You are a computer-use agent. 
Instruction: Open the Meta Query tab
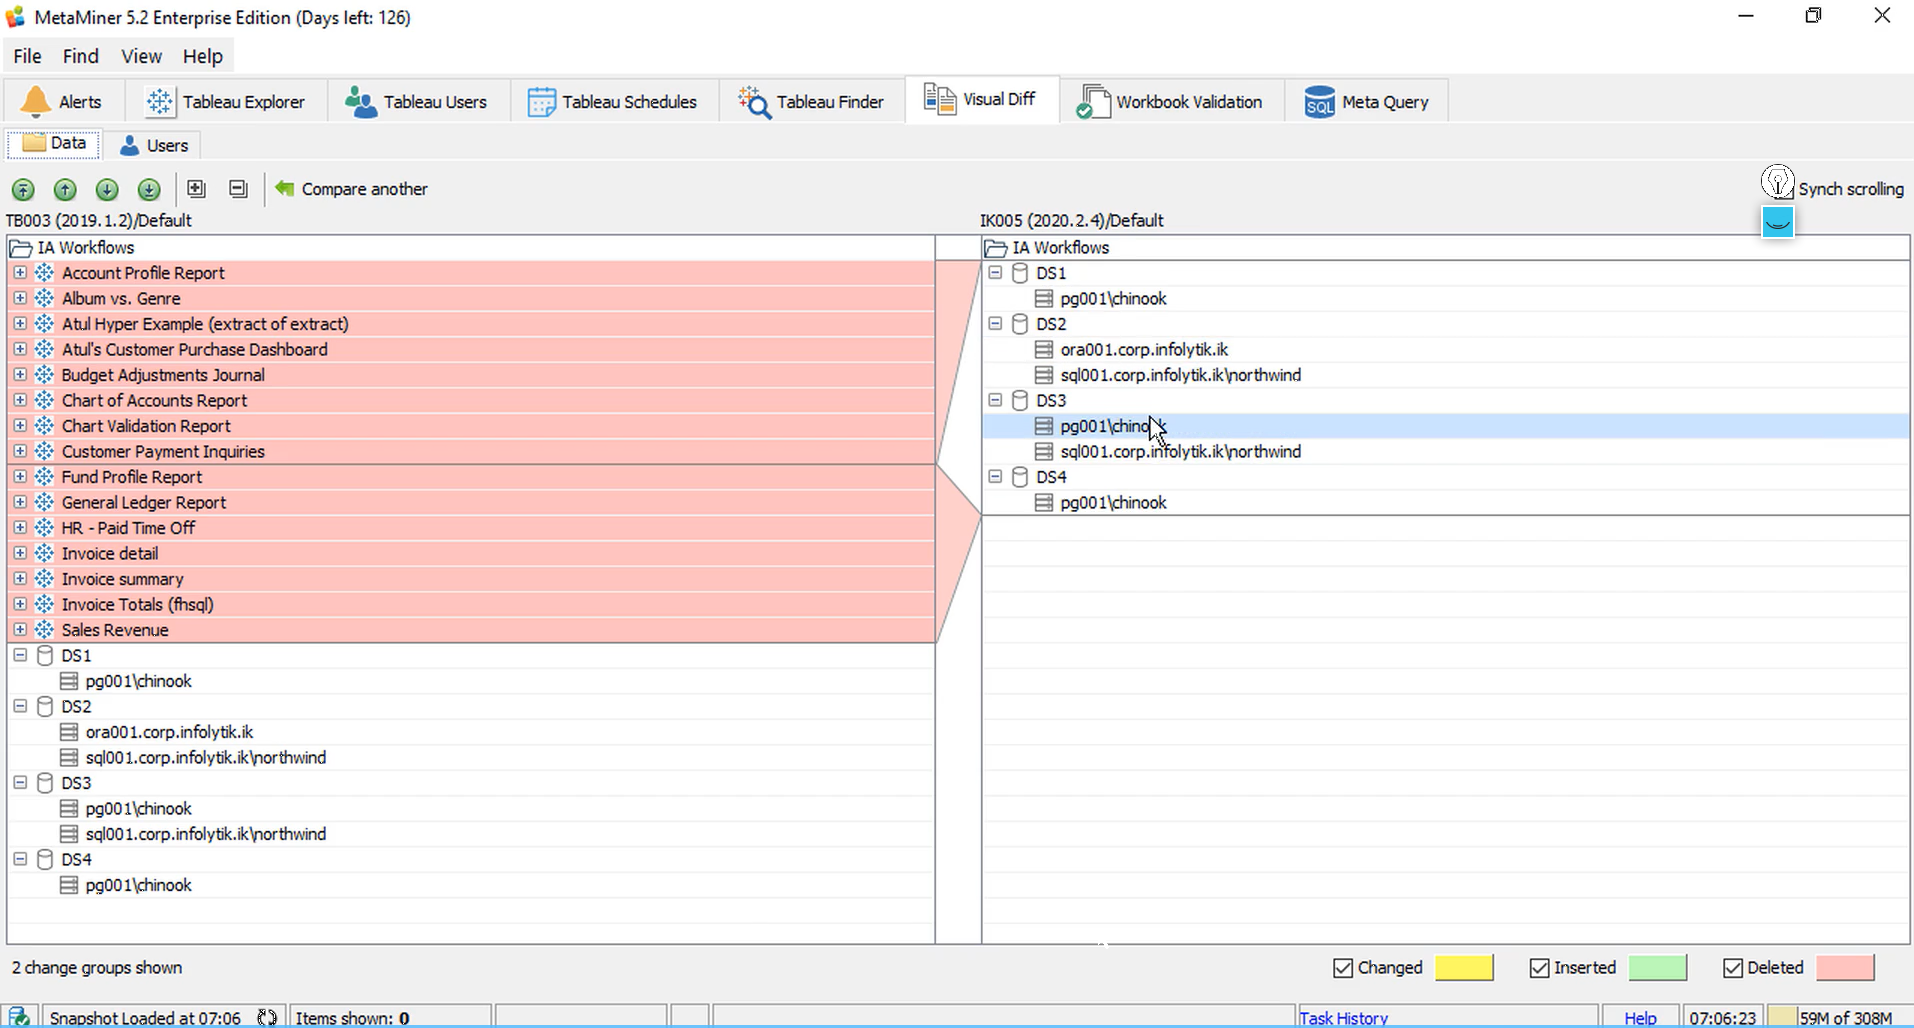tap(1367, 101)
